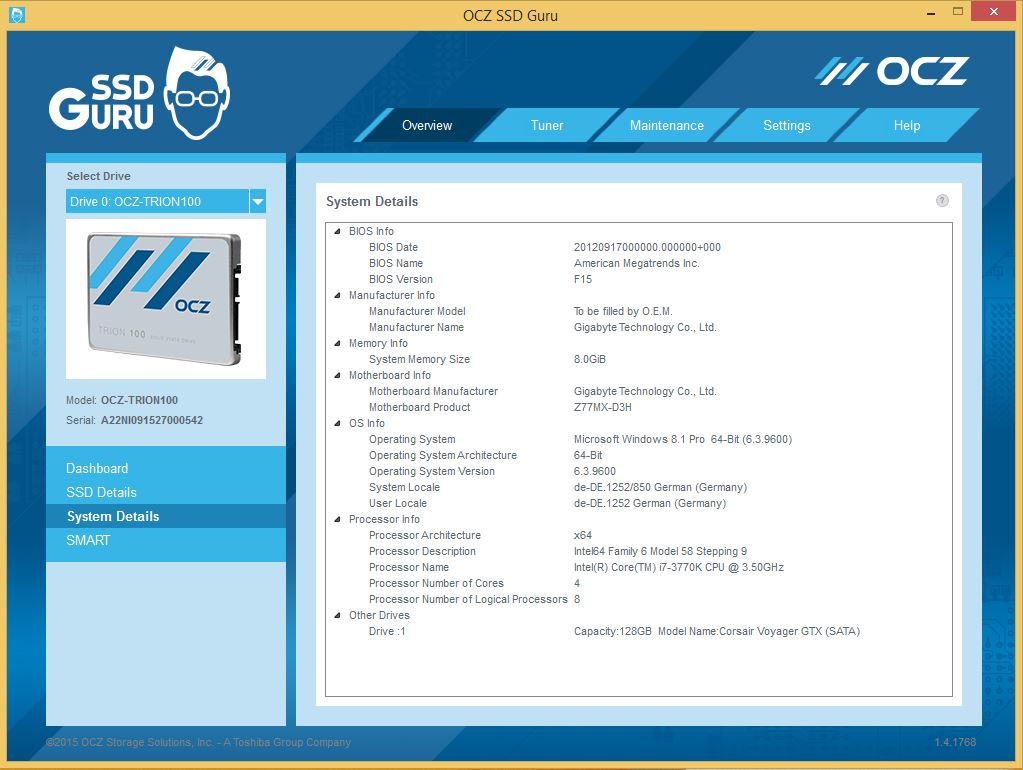Collapse the Other Drives section

[x=337, y=615]
